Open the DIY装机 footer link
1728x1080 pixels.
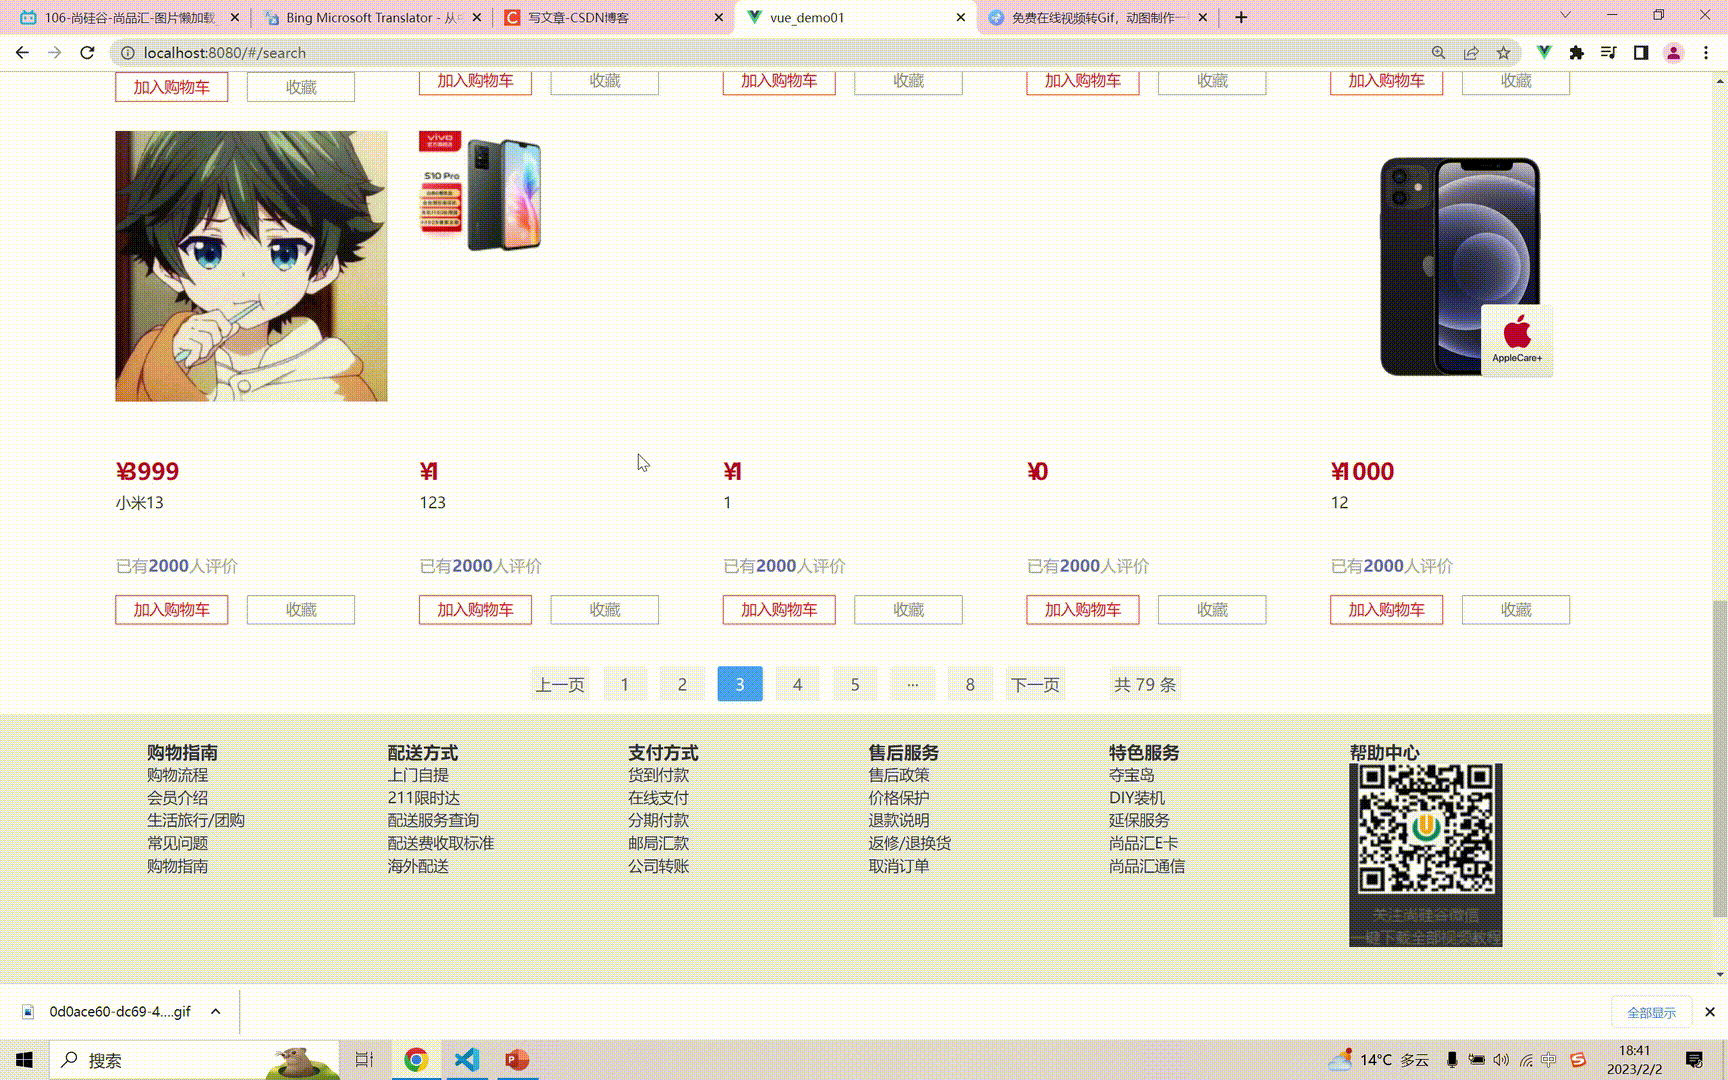[x=1137, y=798]
